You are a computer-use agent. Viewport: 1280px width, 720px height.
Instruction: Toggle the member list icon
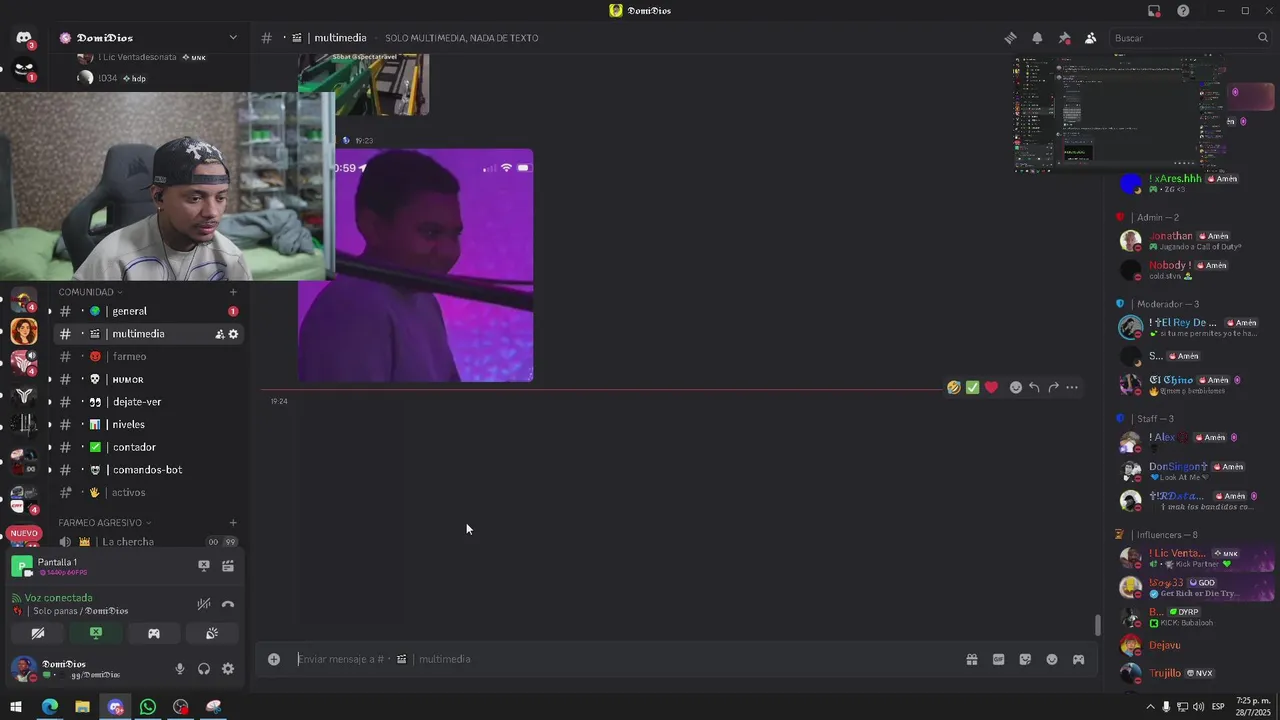pyautogui.click(x=1090, y=38)
